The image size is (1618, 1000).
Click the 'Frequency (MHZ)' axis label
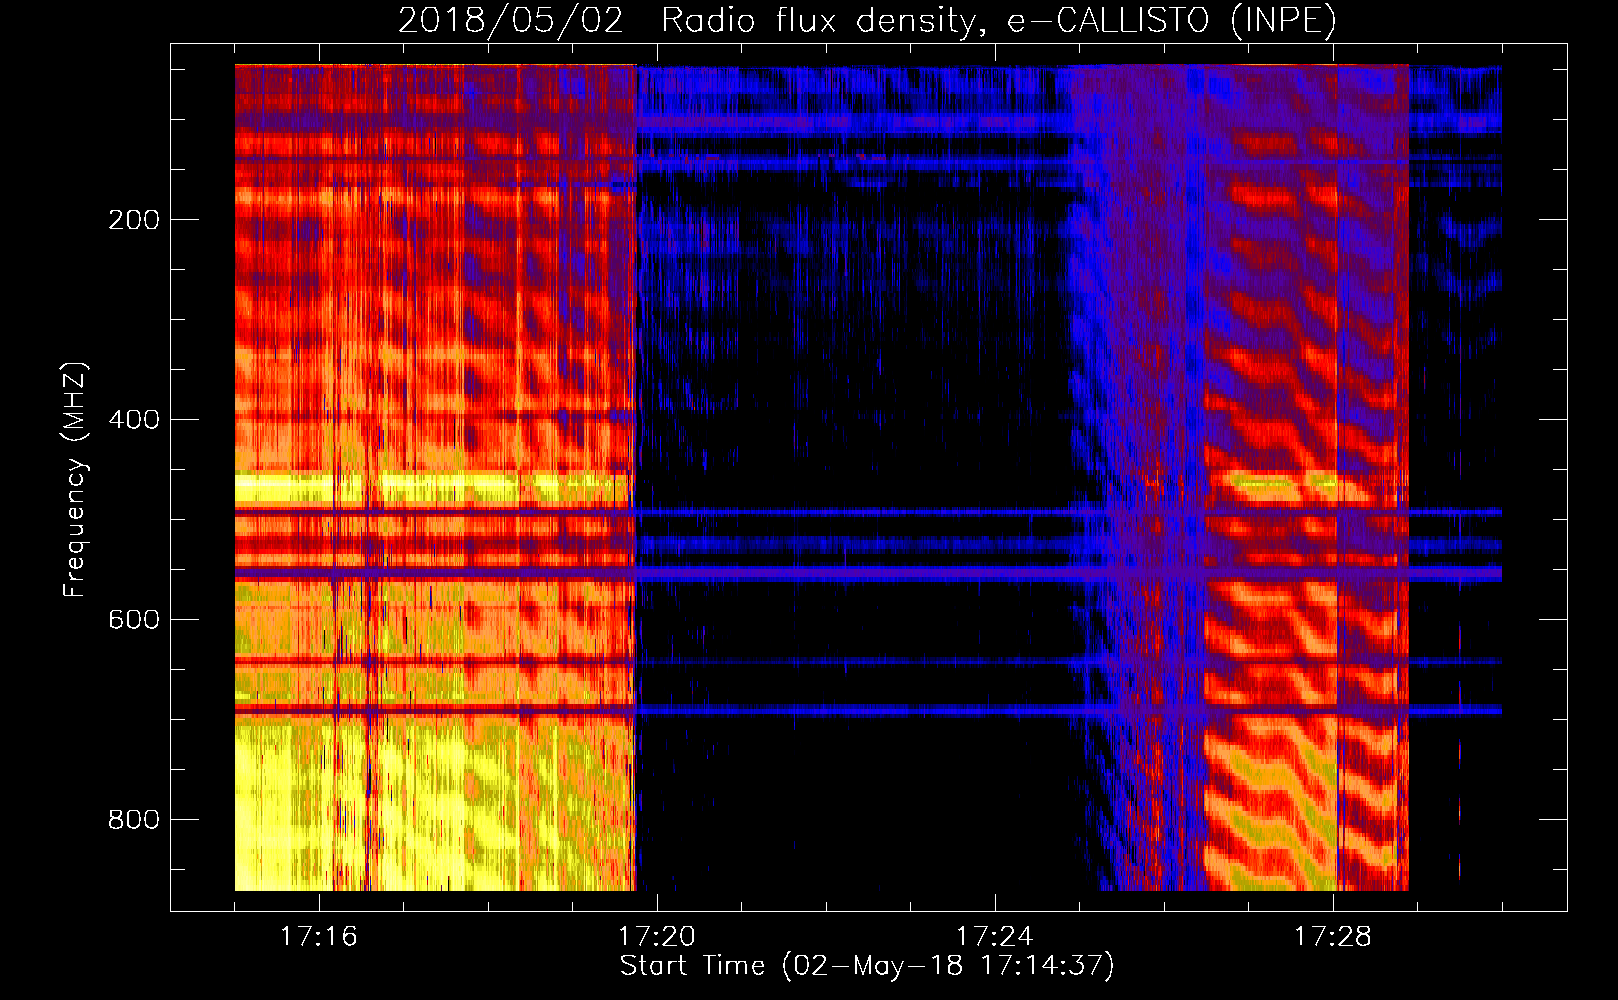(75, 480)
